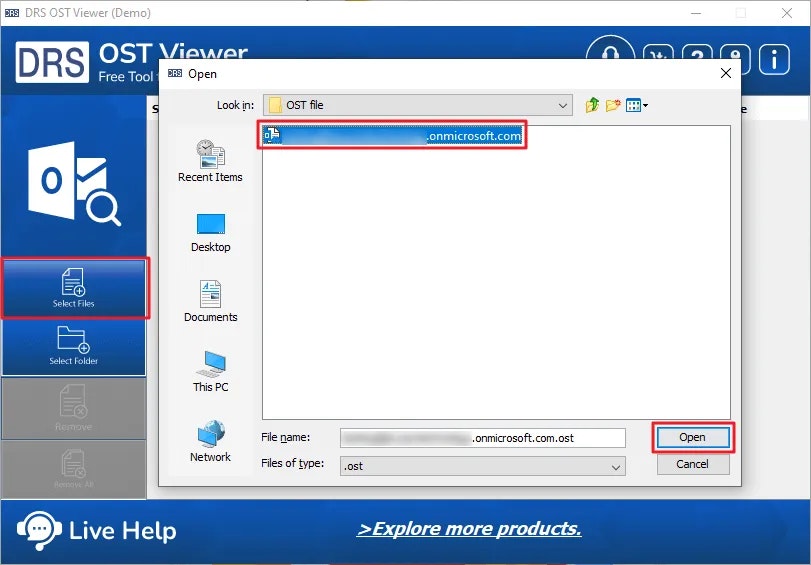Click the Outlook search logo icon

tap(74, 182)
